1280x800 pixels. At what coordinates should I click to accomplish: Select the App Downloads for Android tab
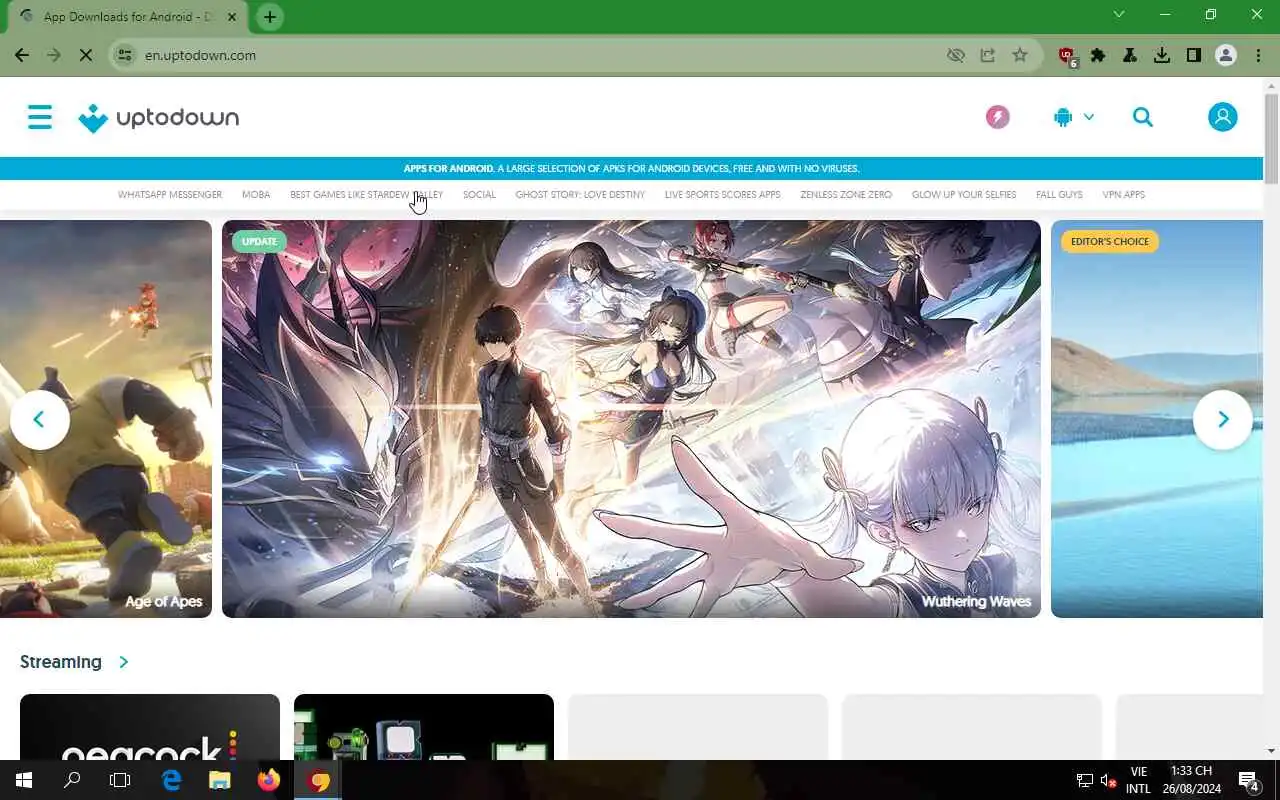click(128, 17)
